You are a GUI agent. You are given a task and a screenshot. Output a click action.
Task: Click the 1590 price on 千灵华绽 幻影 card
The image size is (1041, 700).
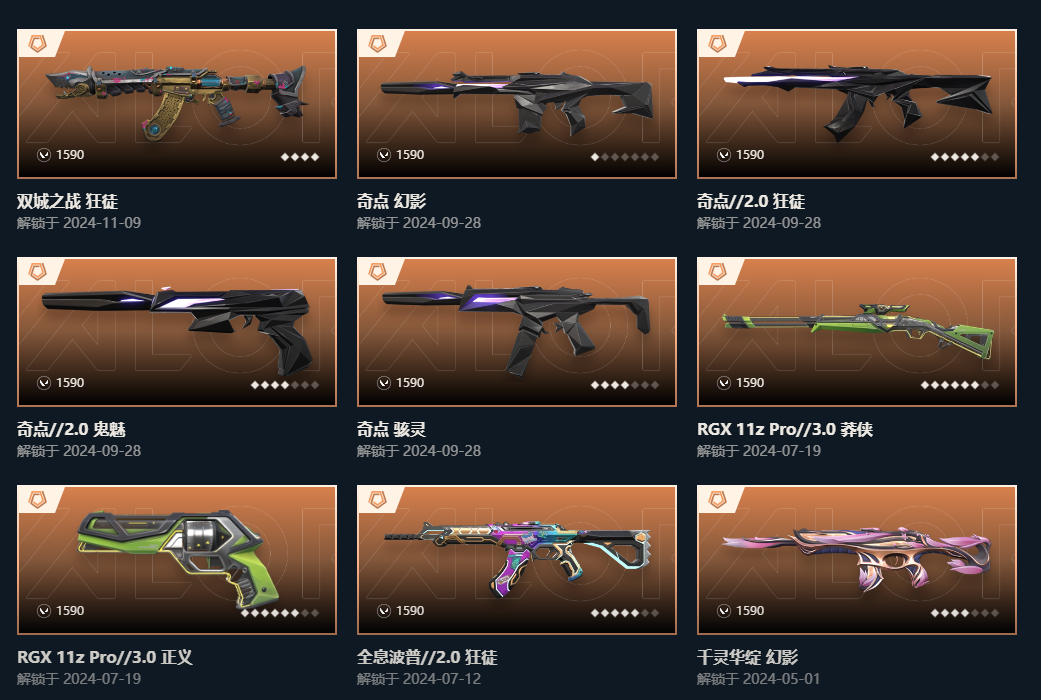tap(750, 610)
